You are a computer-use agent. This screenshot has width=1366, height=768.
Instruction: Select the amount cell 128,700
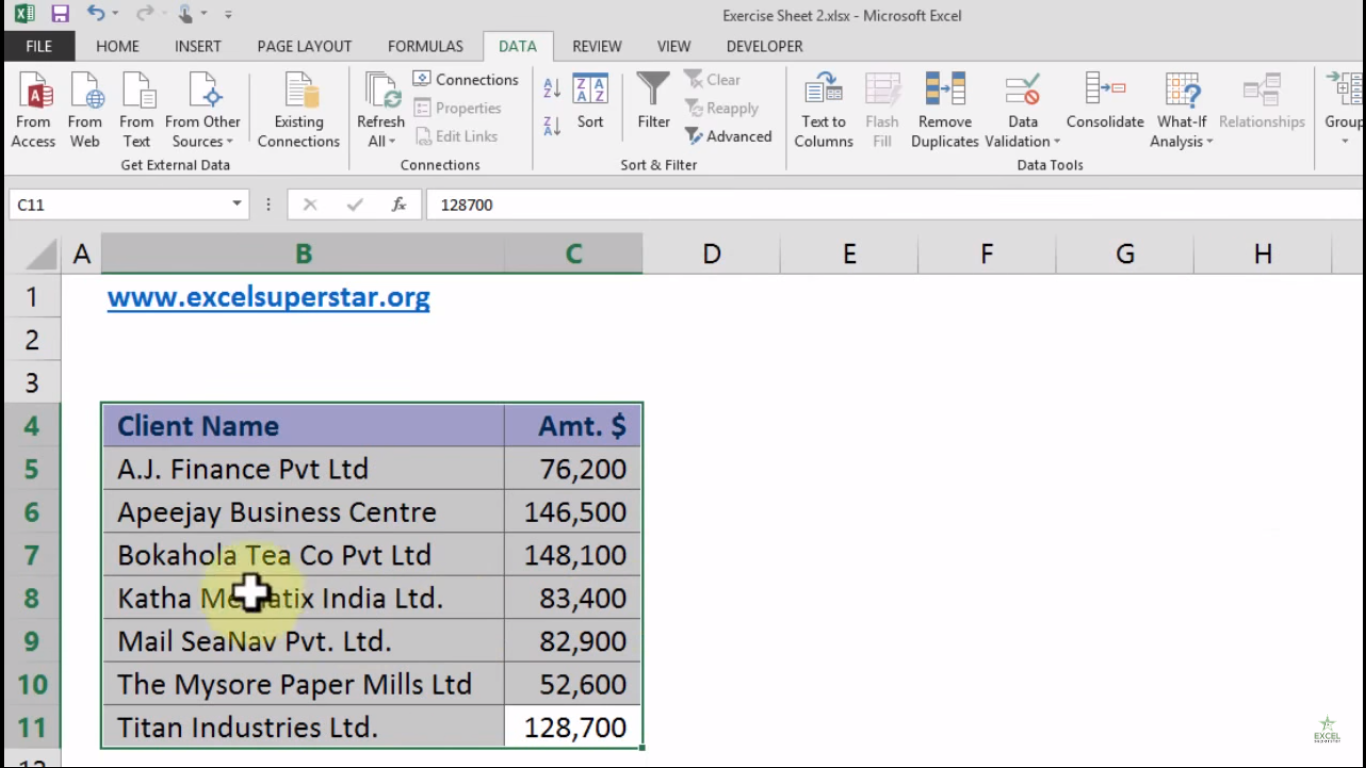click(573, 726)
